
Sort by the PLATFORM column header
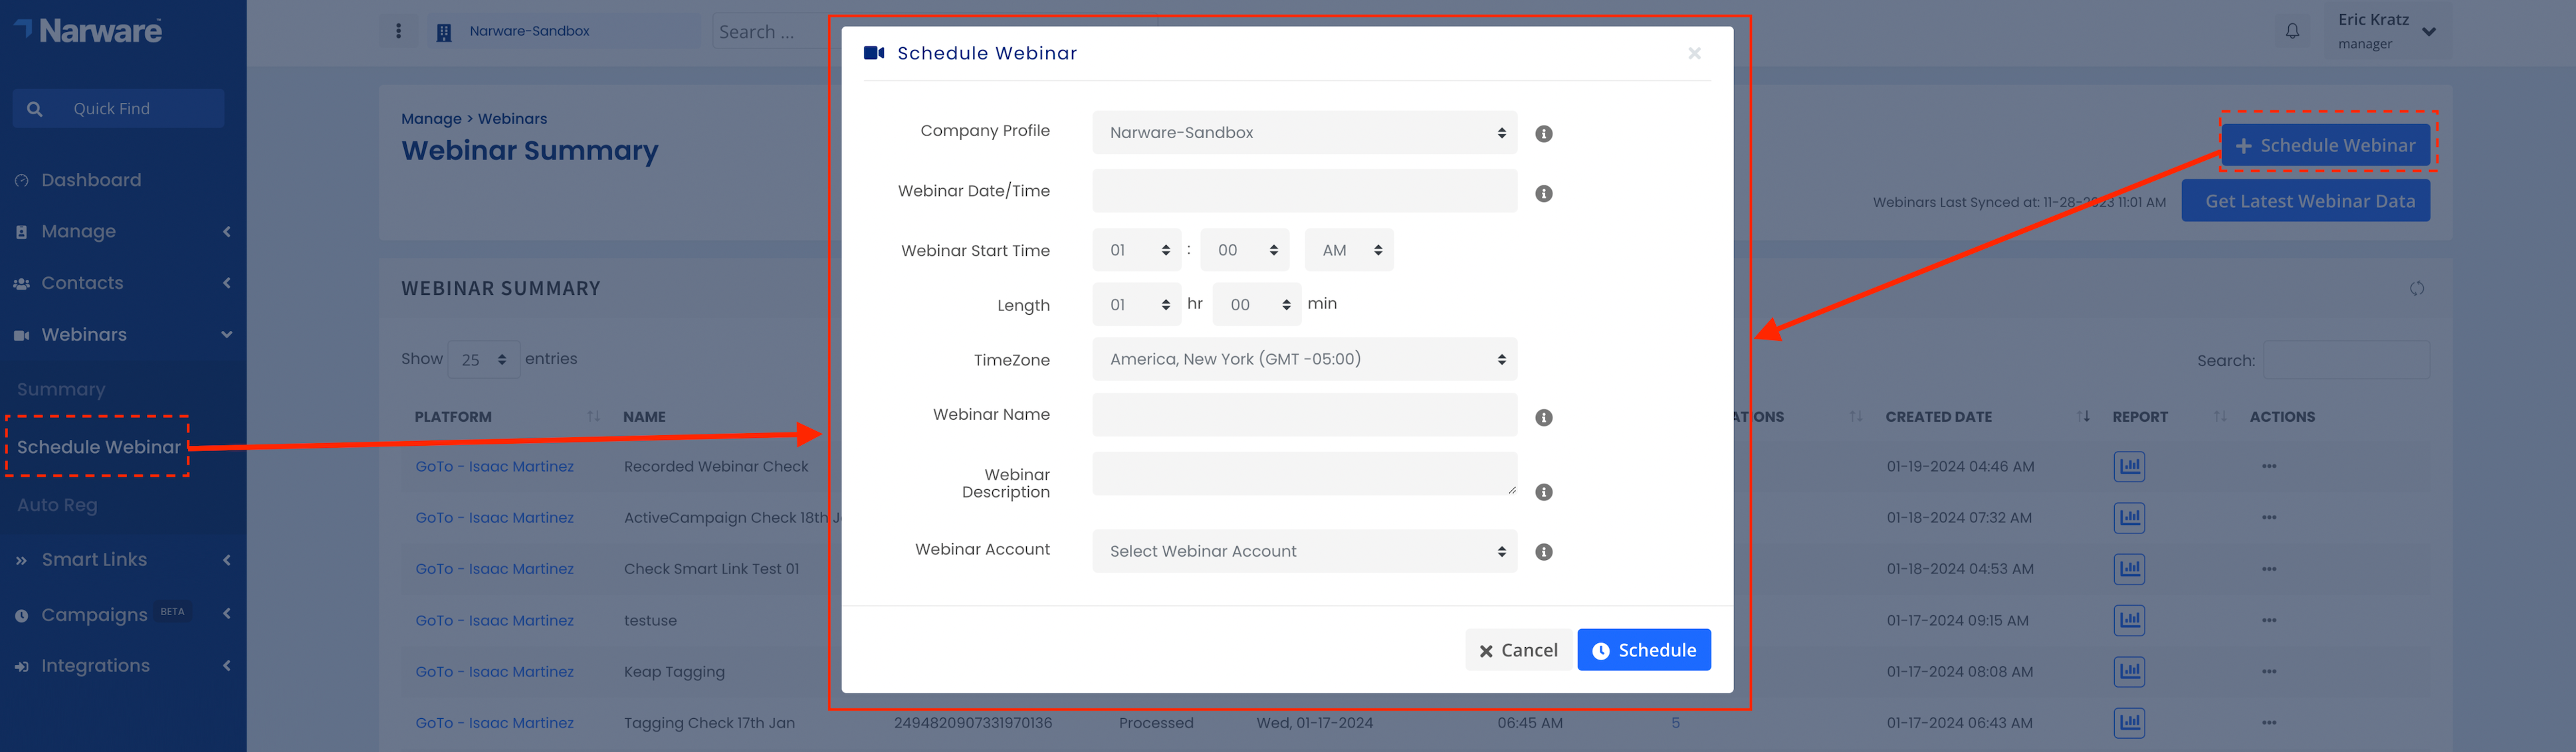pos(507,417)
